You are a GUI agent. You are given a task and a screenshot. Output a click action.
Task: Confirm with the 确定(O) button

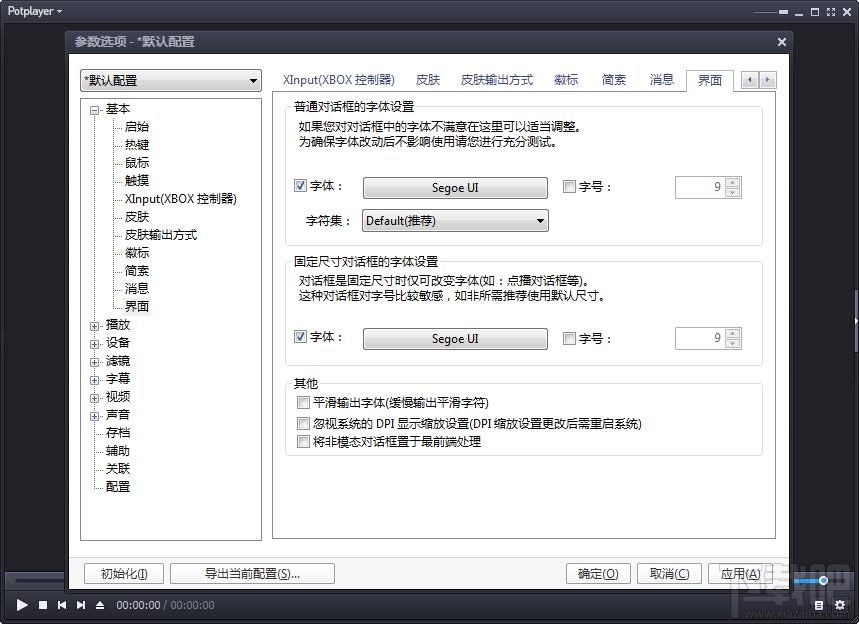[598, 574]
